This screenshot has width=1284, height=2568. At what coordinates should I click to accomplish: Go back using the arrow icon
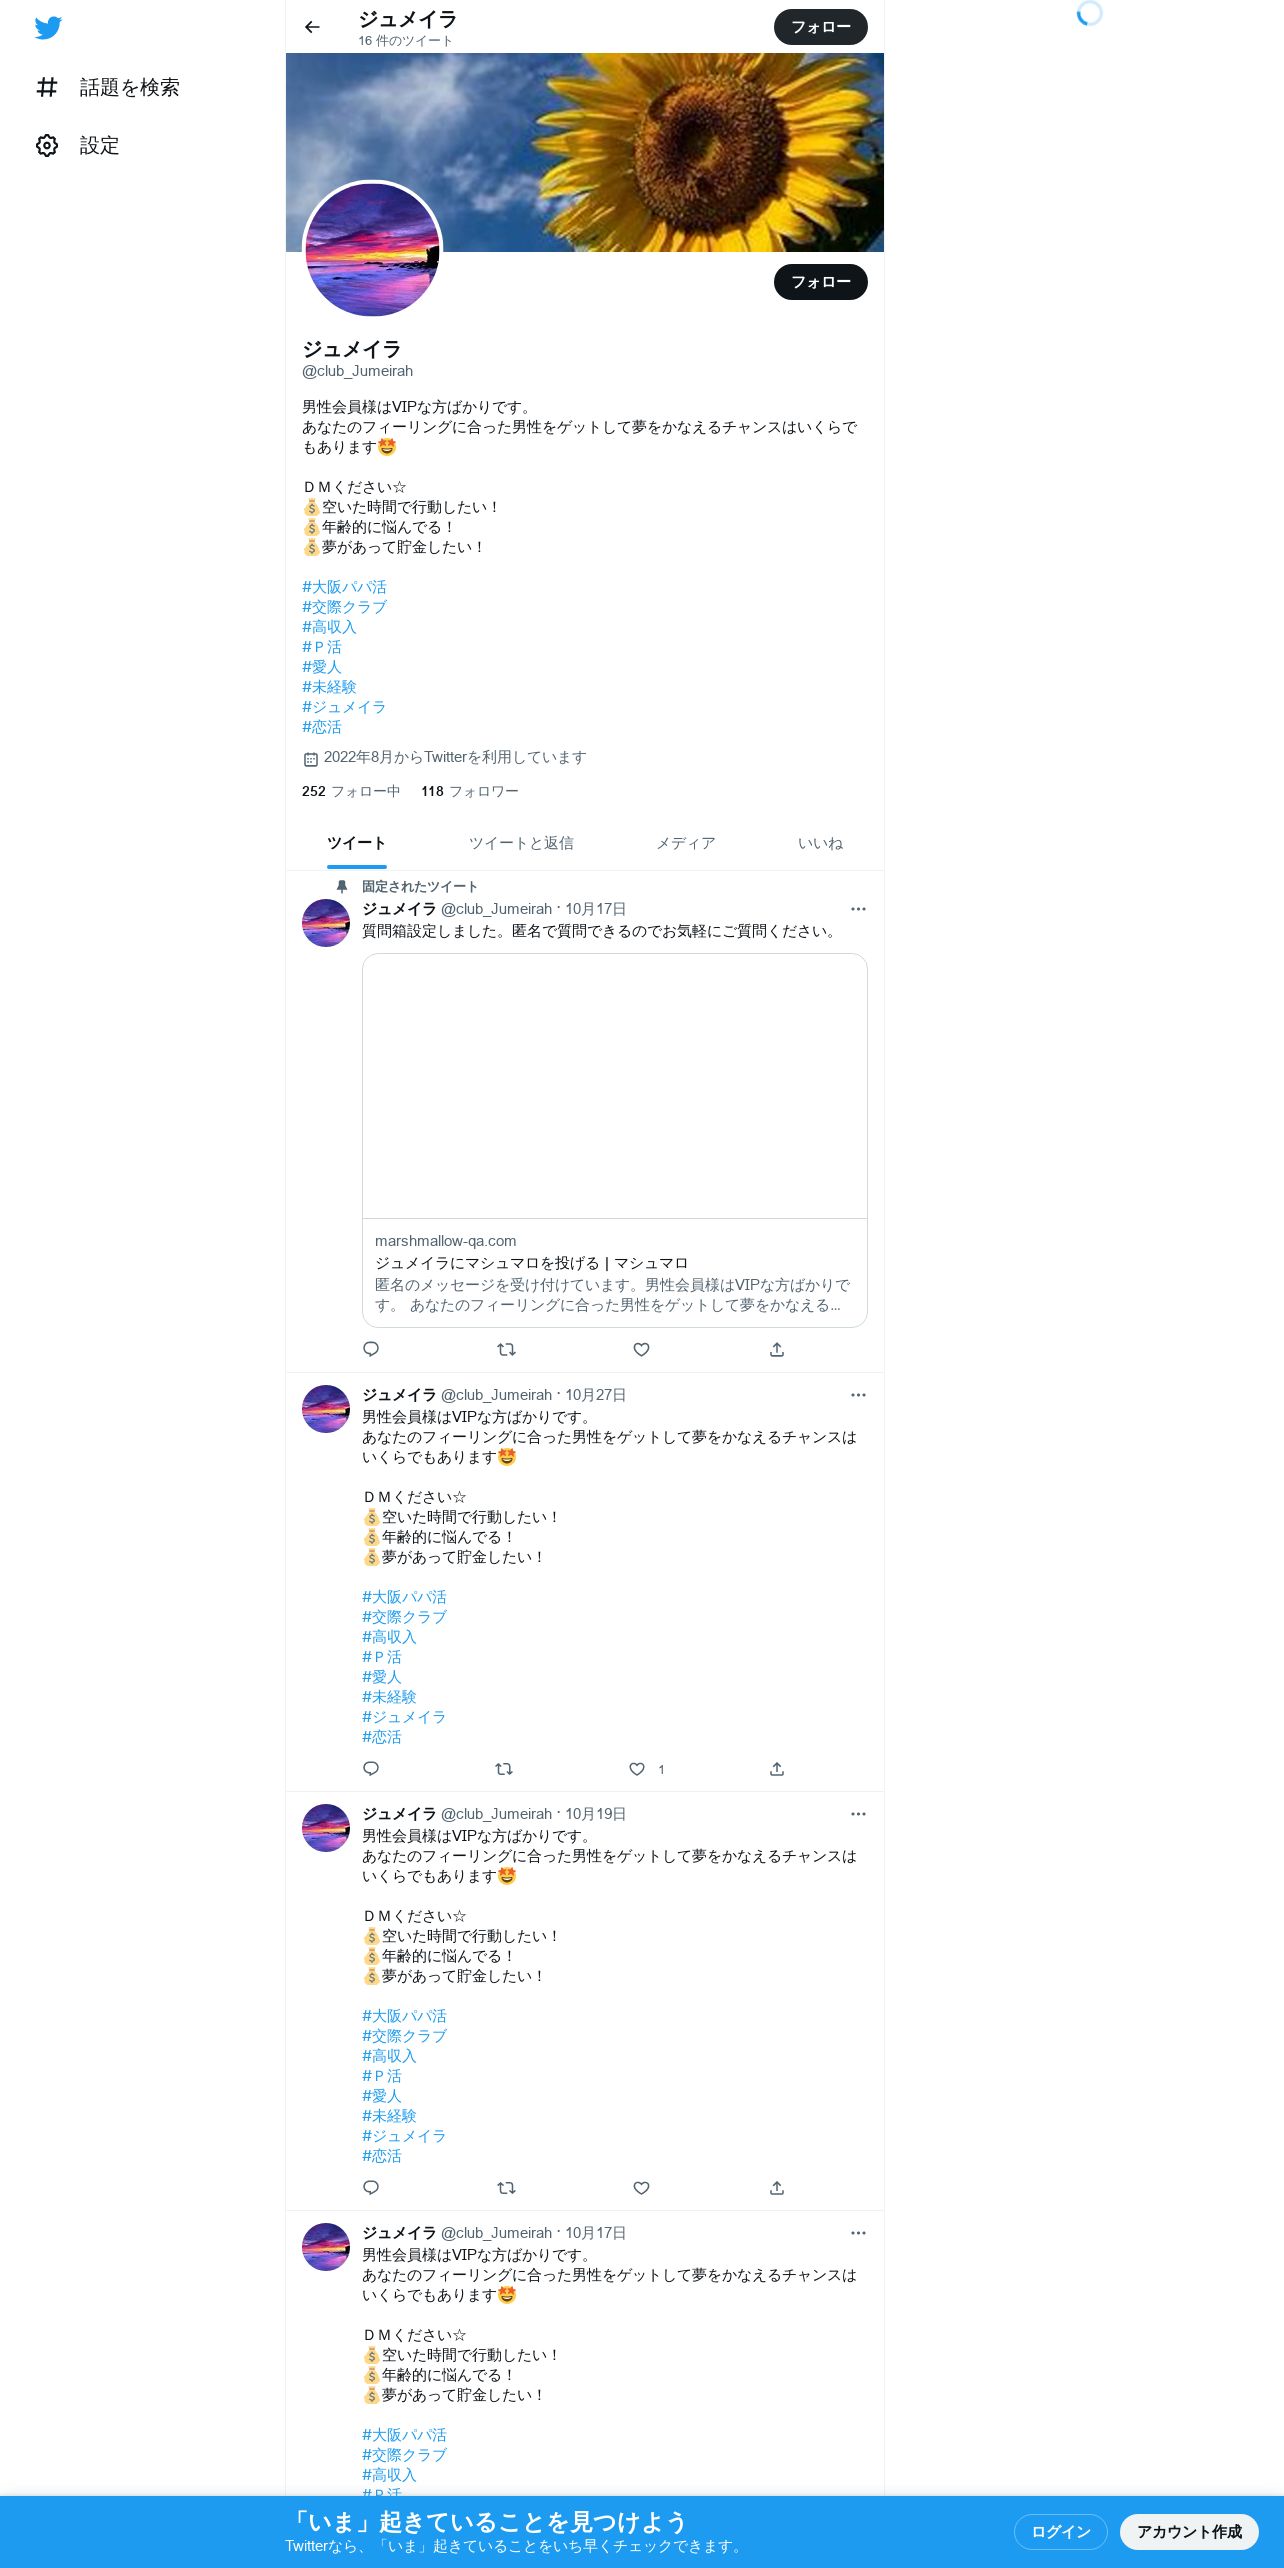tap(312, 27)
